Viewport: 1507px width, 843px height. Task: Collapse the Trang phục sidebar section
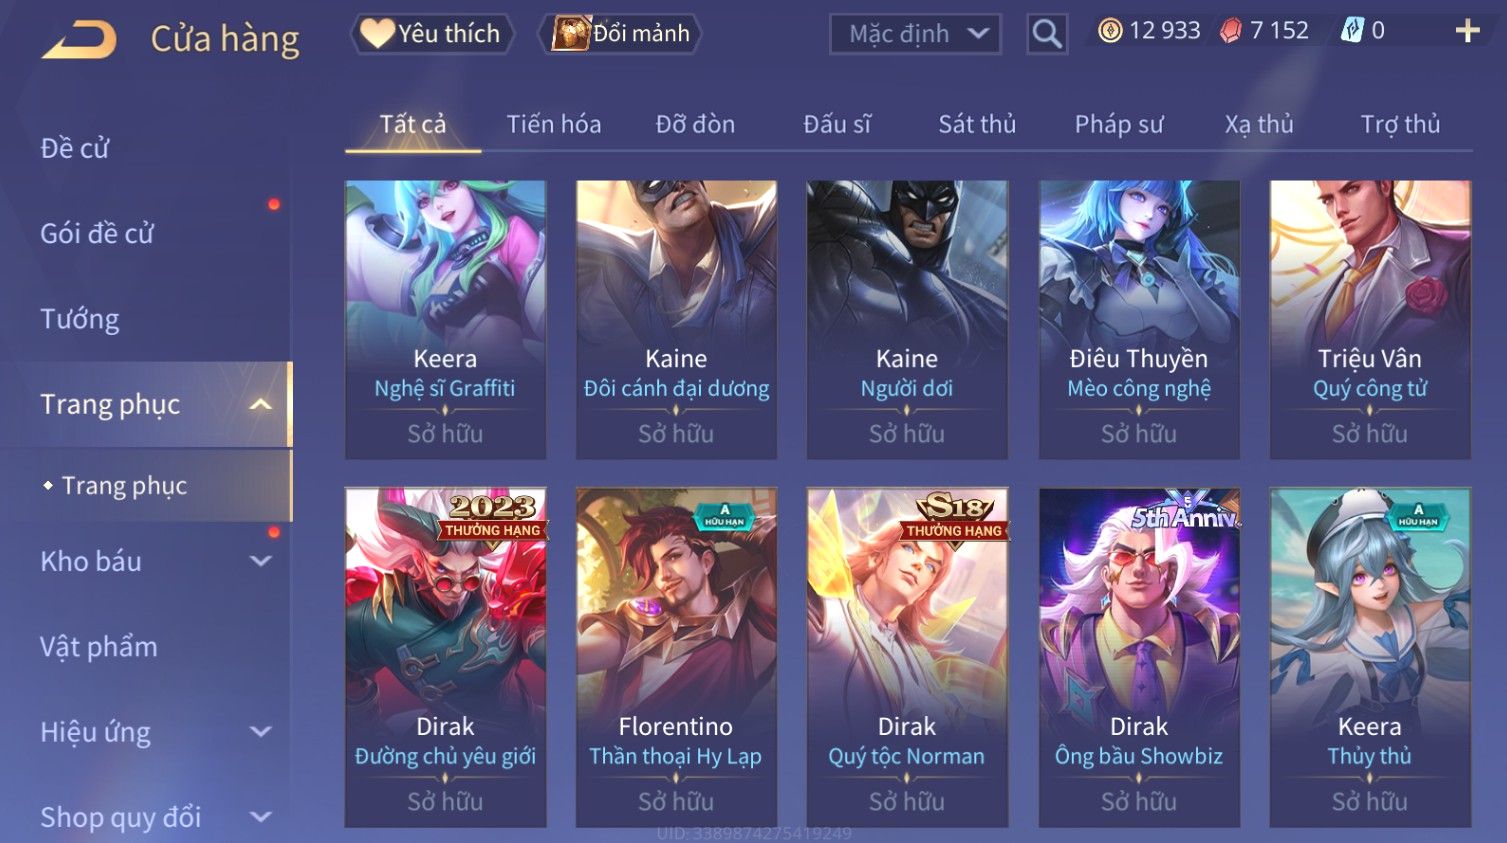click(261, 405)
